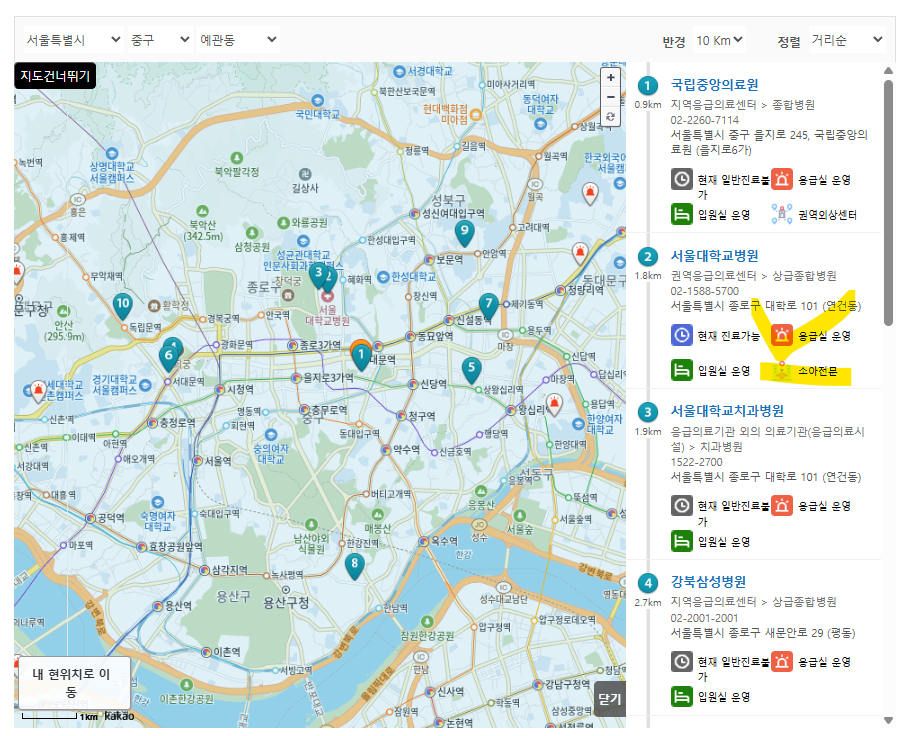Screen dimensions: 909x736
Task: Click siren marker near 신촌 세대학교
Action: [38, 391]
